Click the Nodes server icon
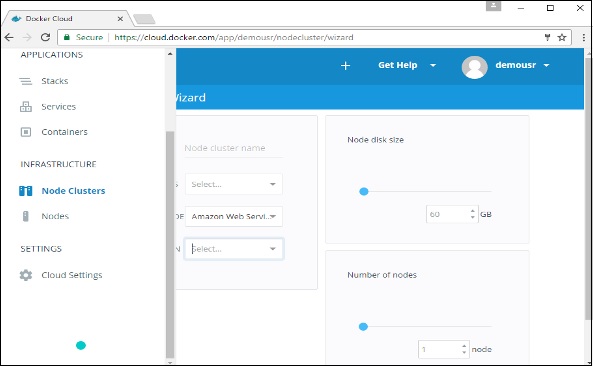The image size is (593, 366). [26, 216]
